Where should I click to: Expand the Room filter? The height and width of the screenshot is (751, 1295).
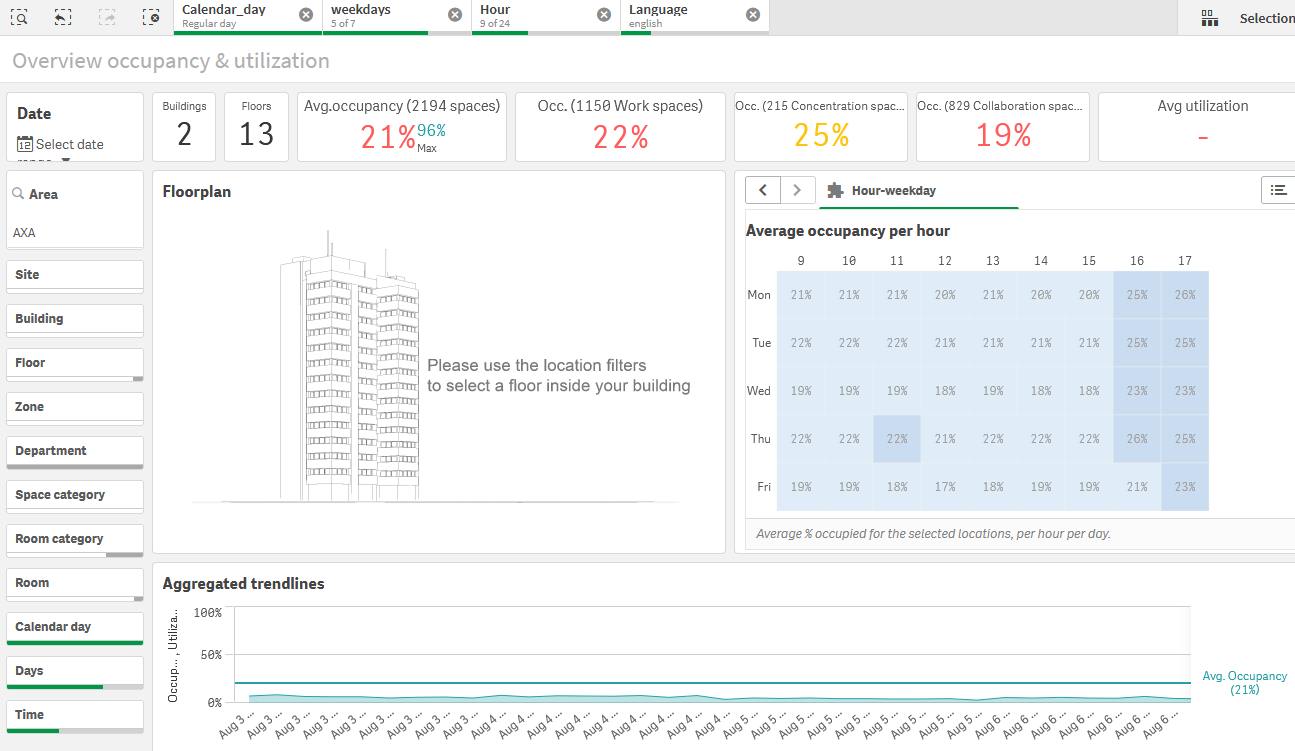pos(75,583)
